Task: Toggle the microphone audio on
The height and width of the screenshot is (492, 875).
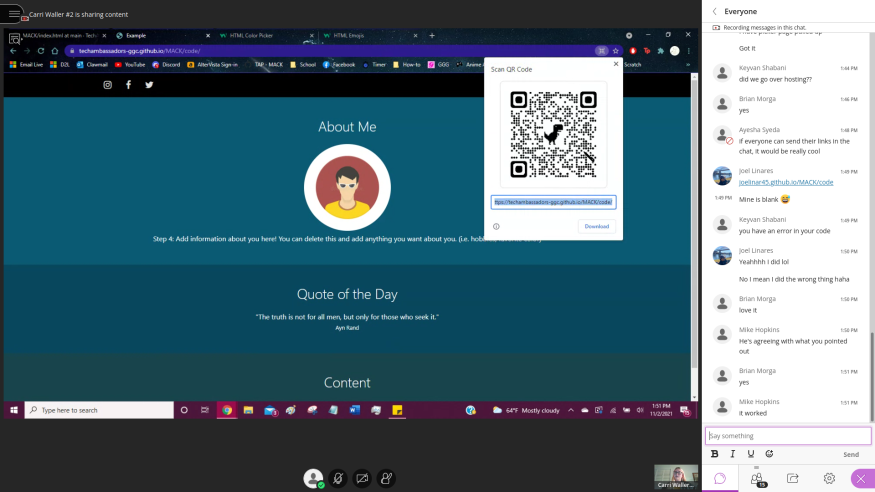Action: point(338,479)
